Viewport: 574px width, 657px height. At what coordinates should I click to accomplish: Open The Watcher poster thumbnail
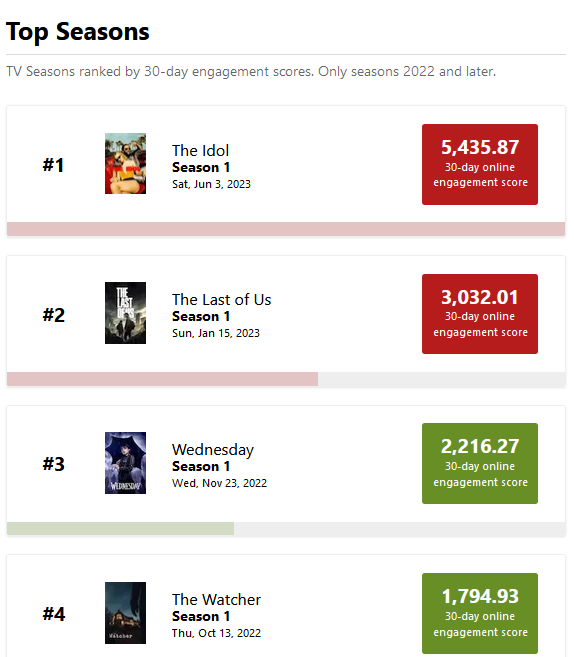click(125, 613)
